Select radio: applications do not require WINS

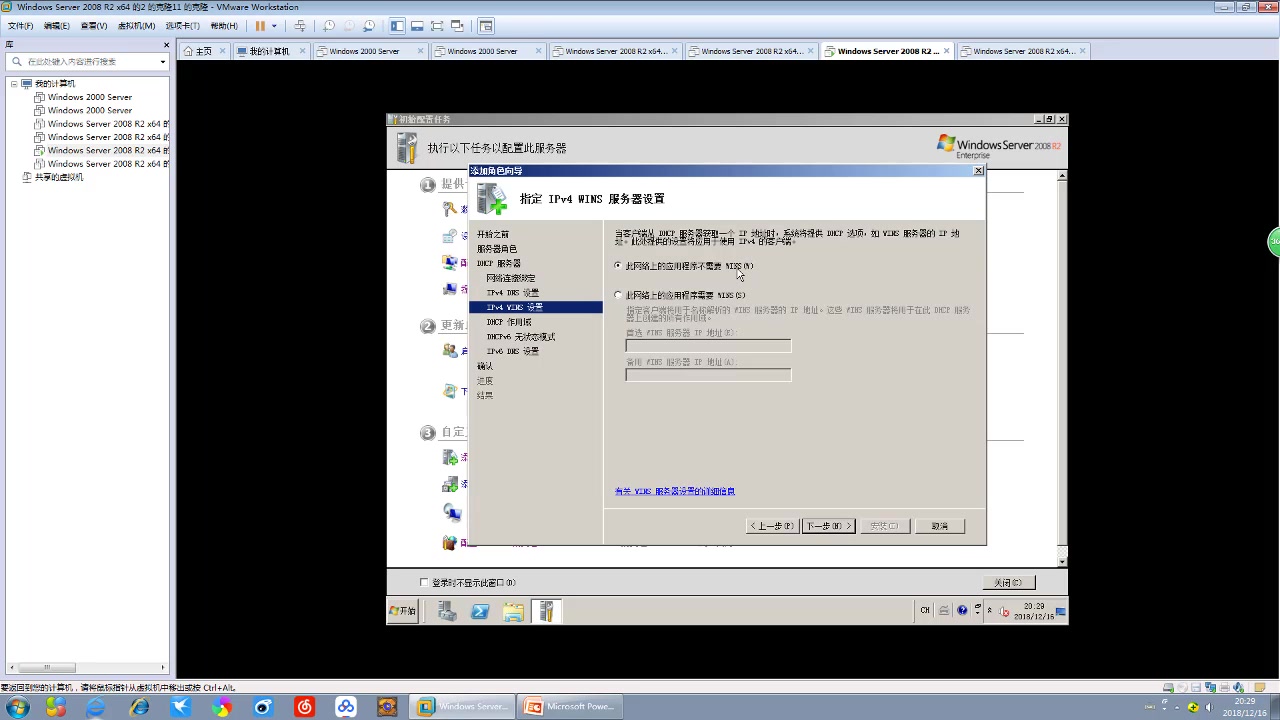(x=617, y=265)
